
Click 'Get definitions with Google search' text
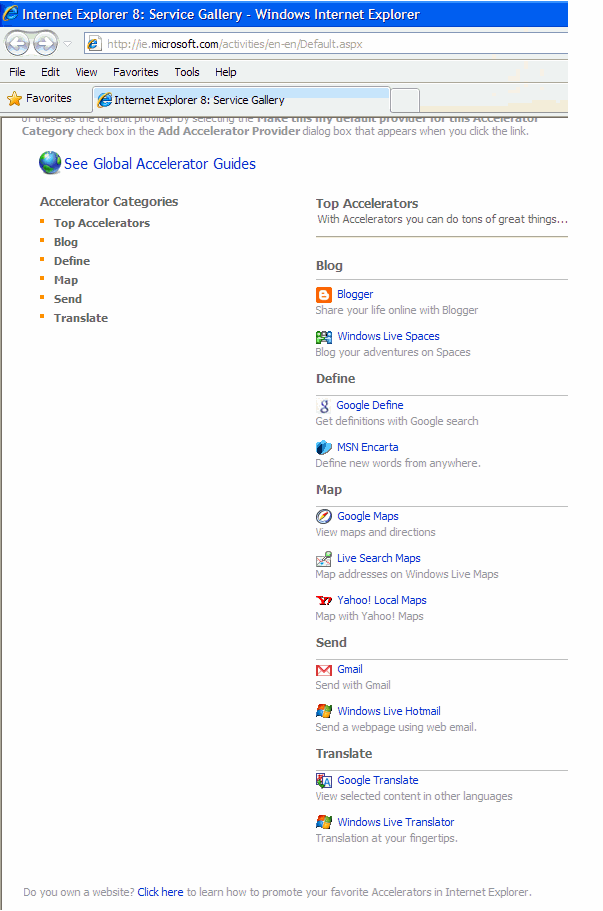click(x=397, y=421)
